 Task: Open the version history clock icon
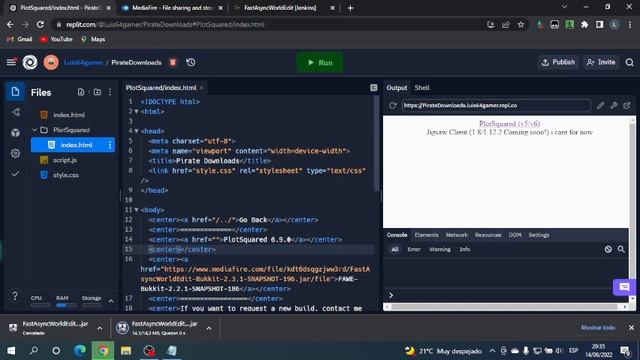[x=191, y=62]
